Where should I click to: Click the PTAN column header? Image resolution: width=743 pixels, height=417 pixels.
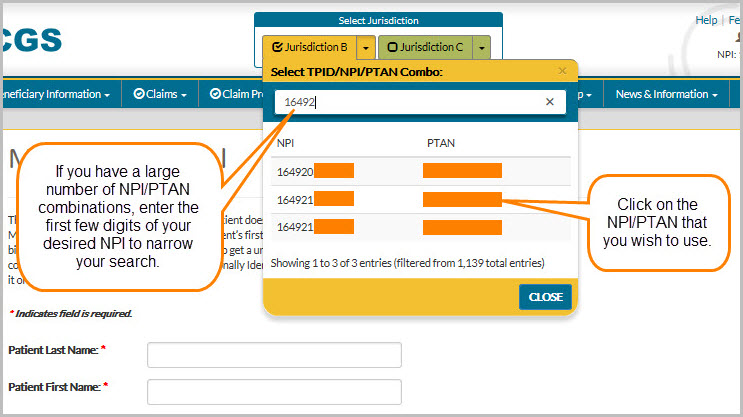point(440,143)
